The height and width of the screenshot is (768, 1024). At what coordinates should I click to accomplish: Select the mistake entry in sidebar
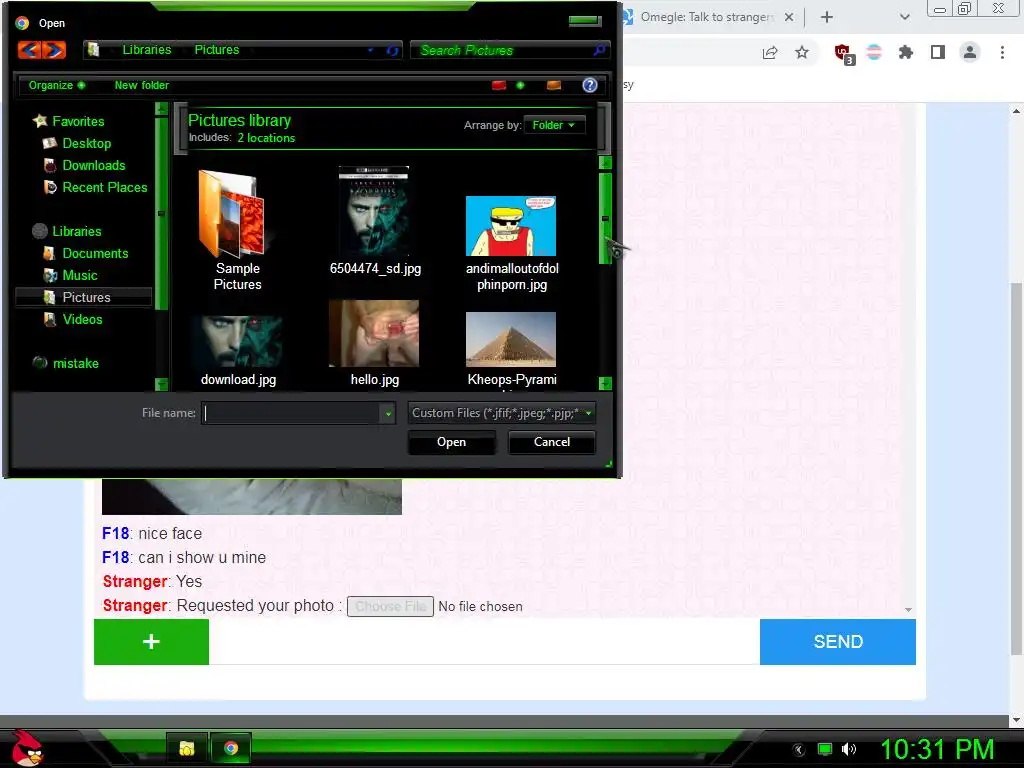tap(75, 363)
